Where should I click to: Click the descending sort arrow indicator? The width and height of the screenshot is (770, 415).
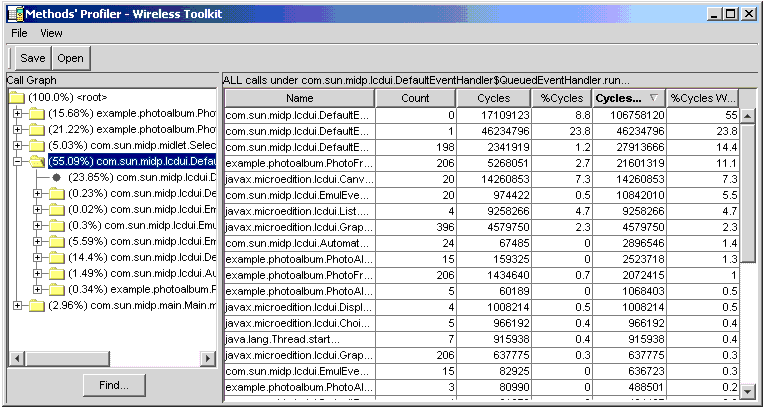[x=654, y=98]
